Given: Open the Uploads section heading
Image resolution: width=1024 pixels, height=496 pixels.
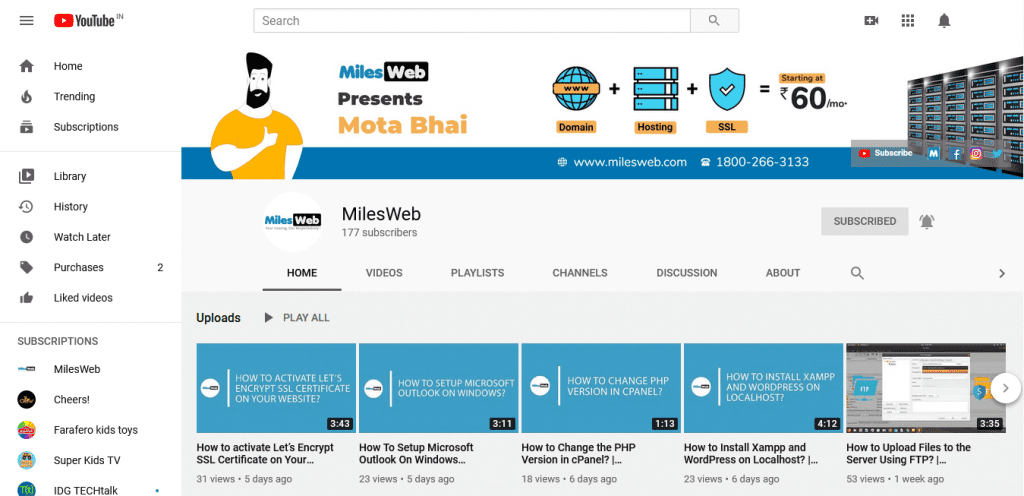Looking at the screenshot, I should tap(218, 318).
